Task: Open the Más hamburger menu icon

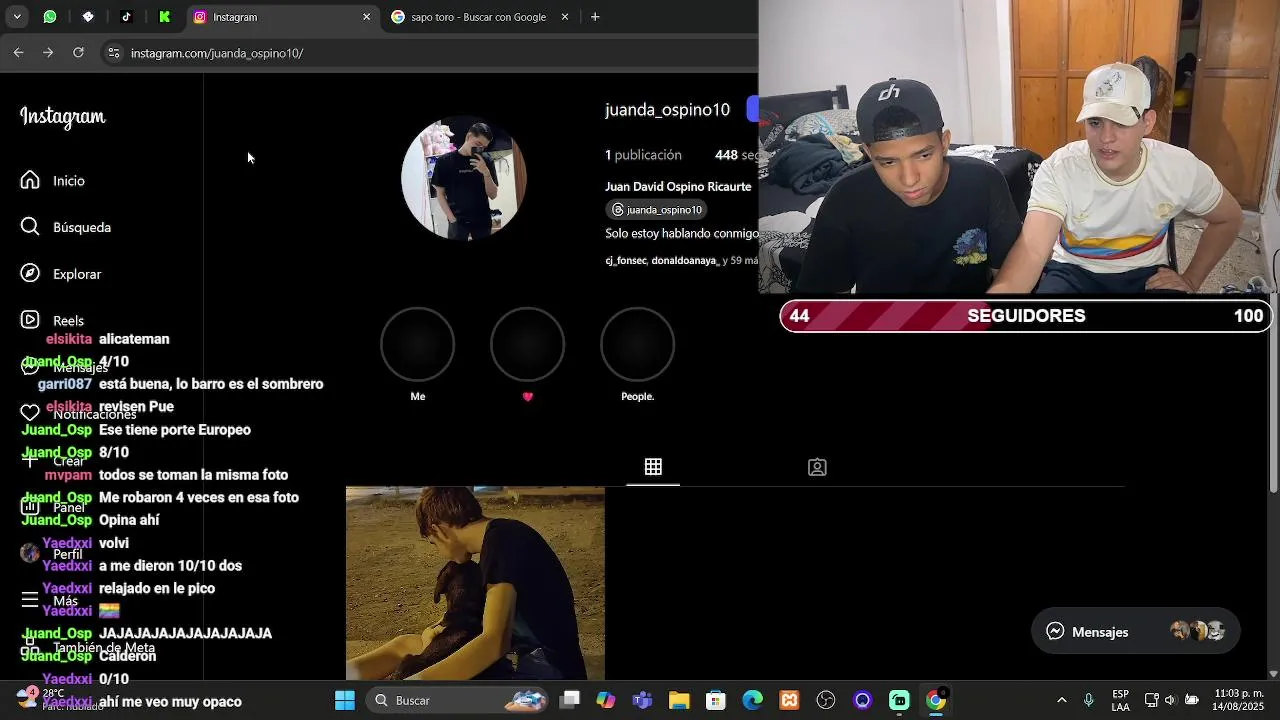Action: point(30,599)
